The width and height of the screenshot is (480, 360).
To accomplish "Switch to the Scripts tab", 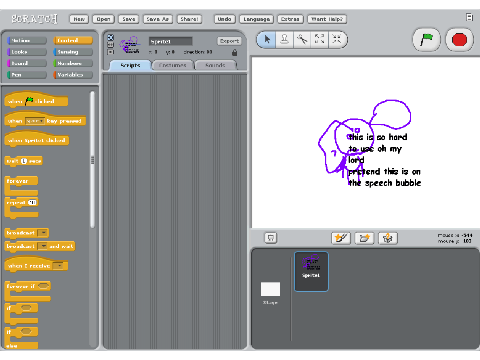I will tap(130, 65).
